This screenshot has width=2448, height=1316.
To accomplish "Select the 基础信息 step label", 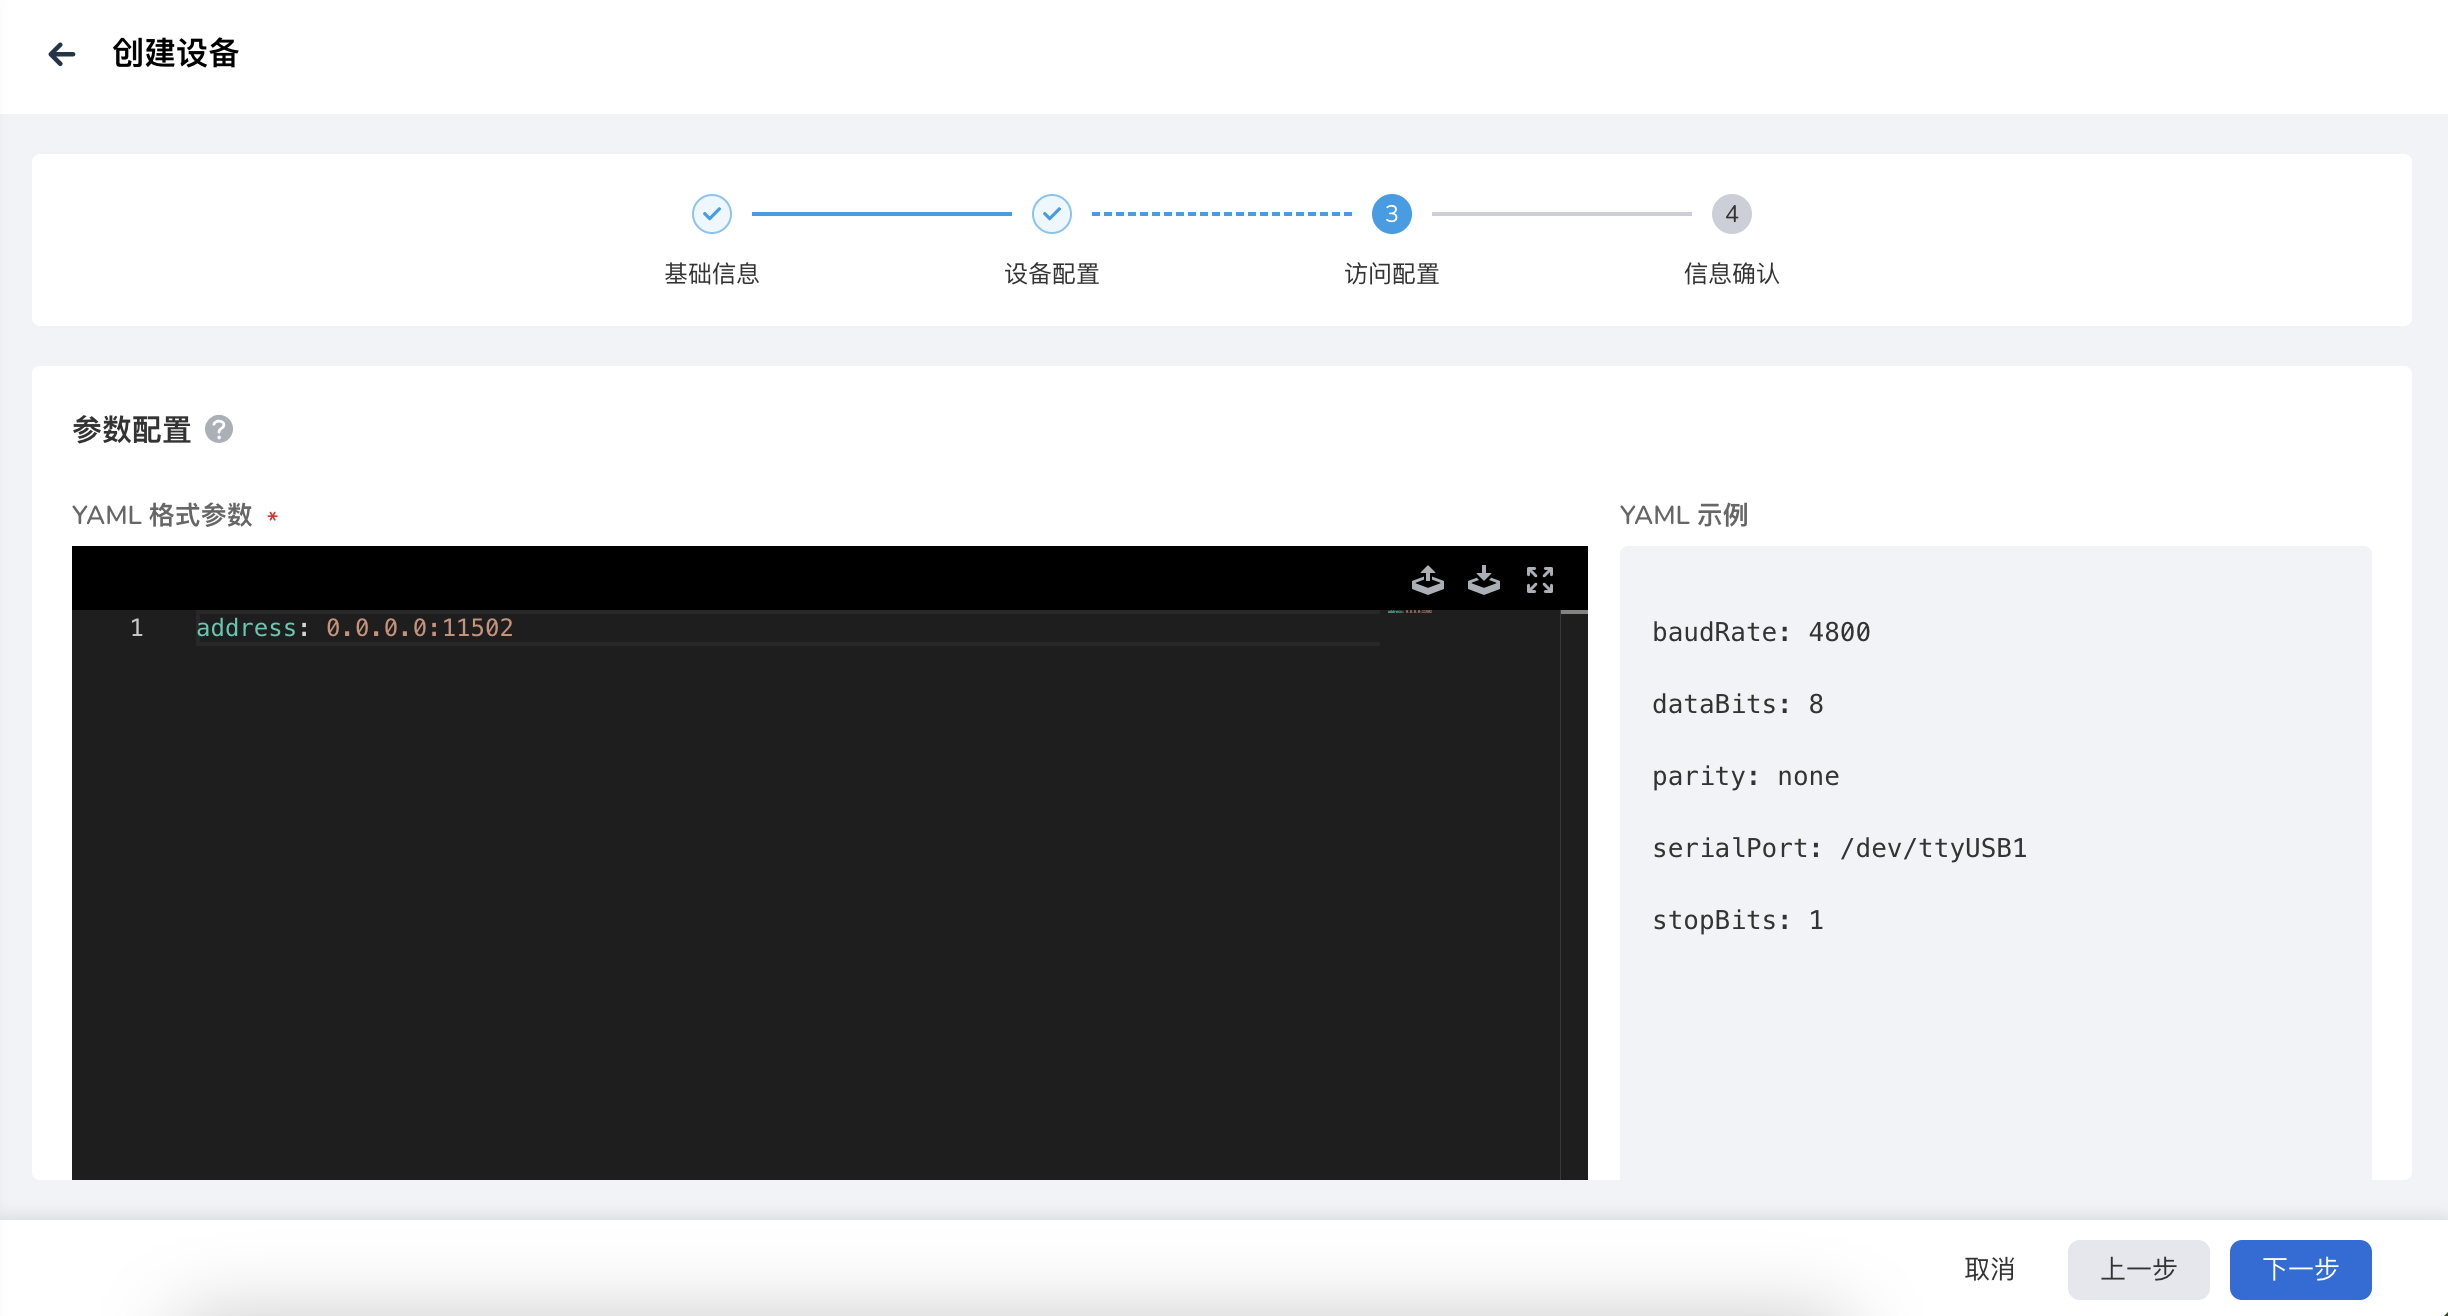I will pyautogui.click(x=711, y=274).
